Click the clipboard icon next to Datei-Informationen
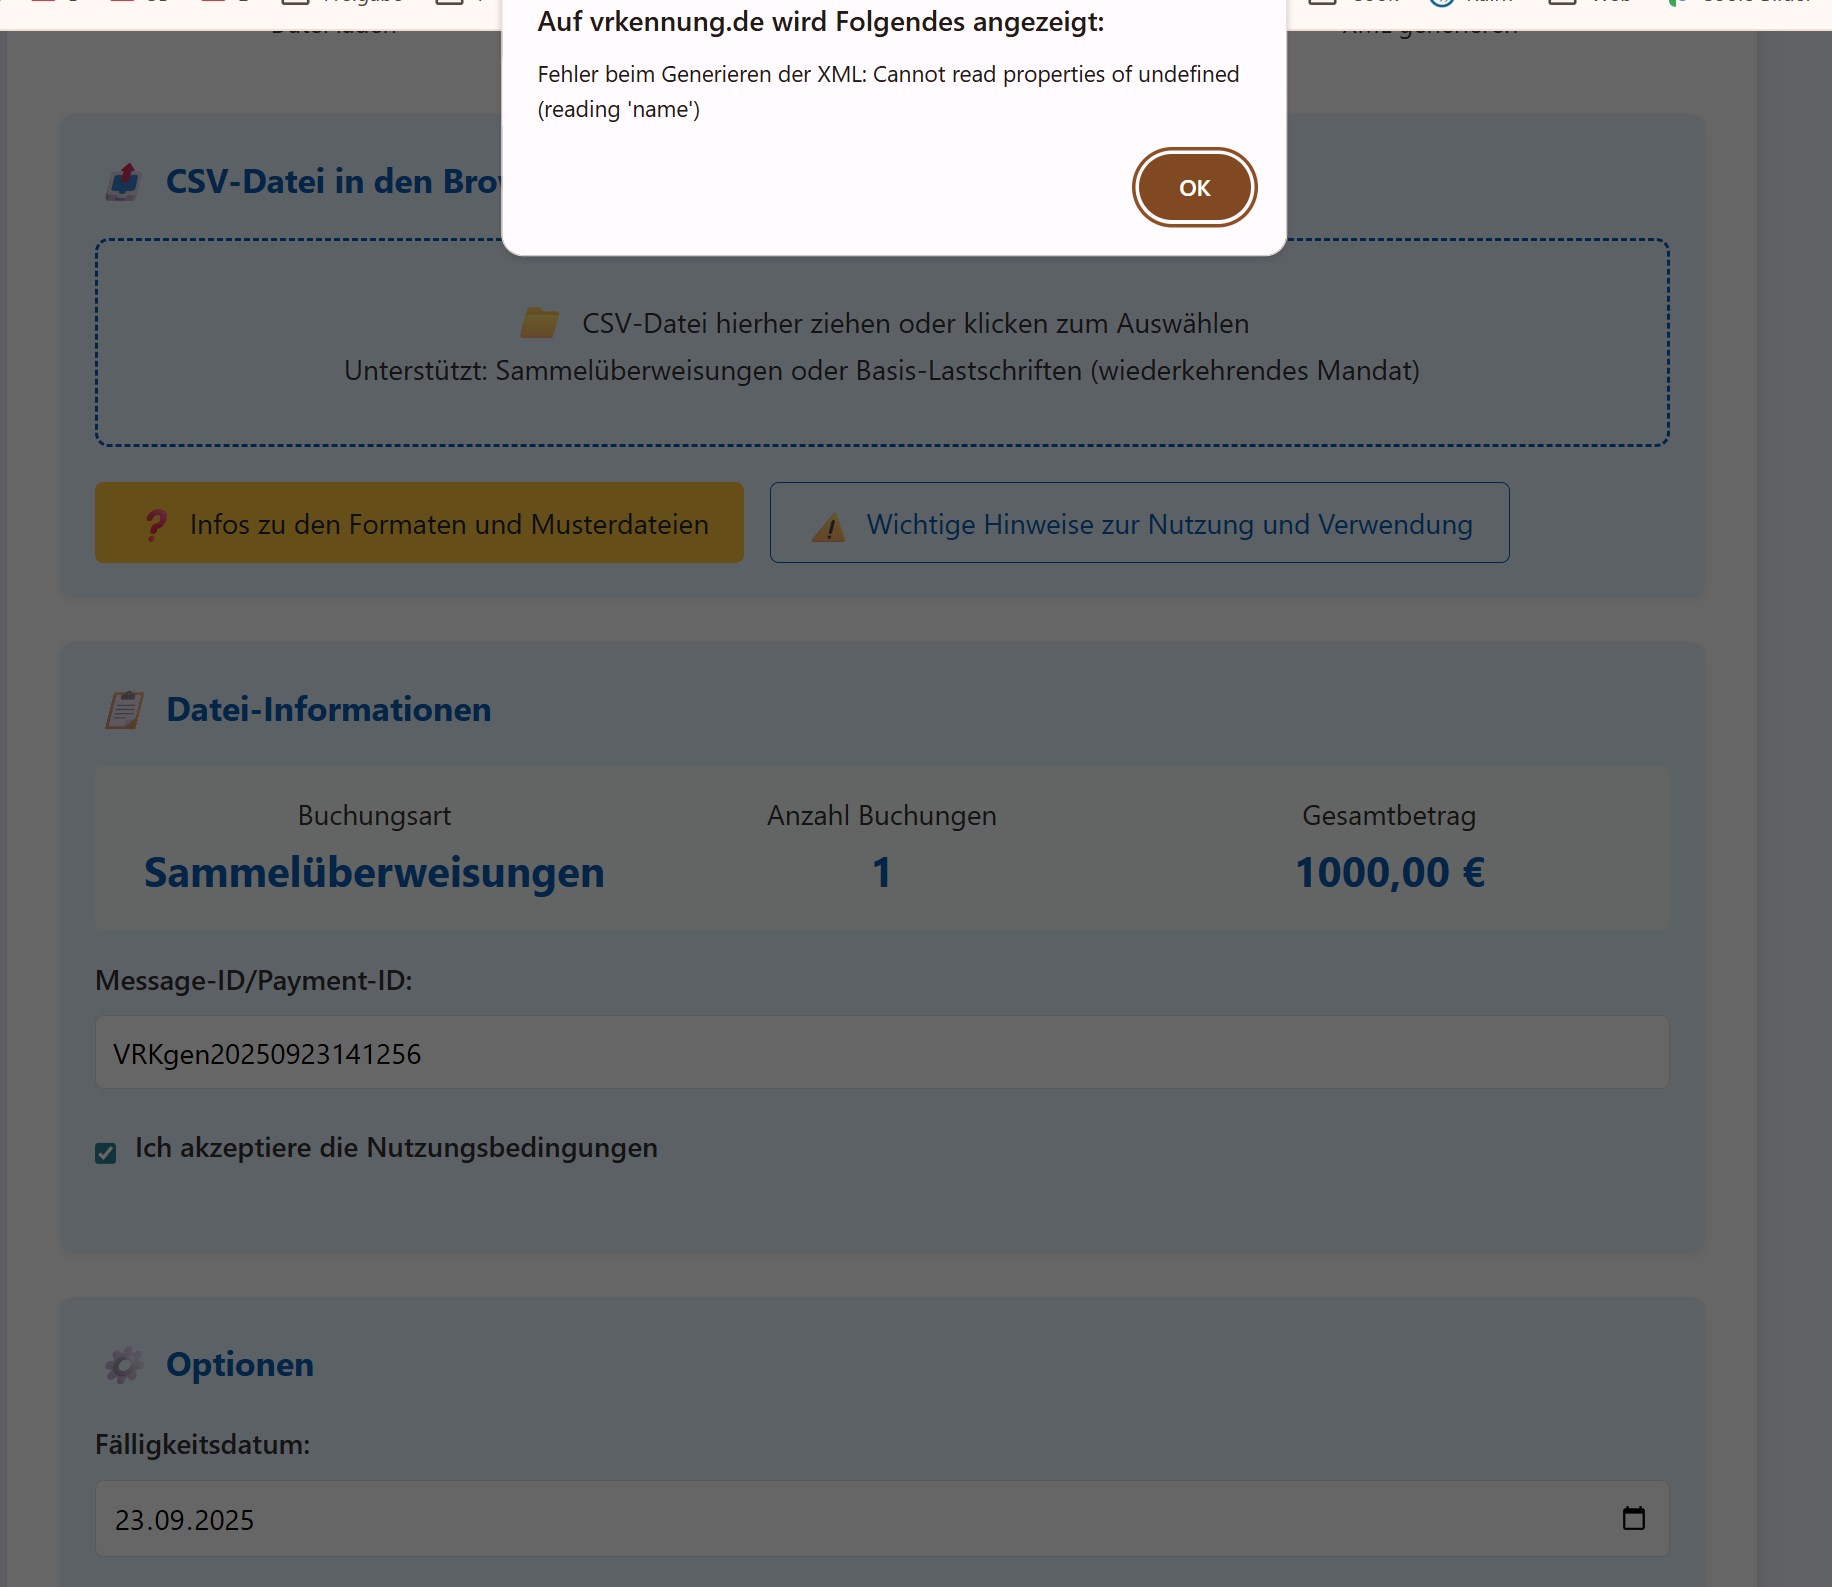Image resolution: width=1832 pixels, height=1587 pixels. (125, 710)
